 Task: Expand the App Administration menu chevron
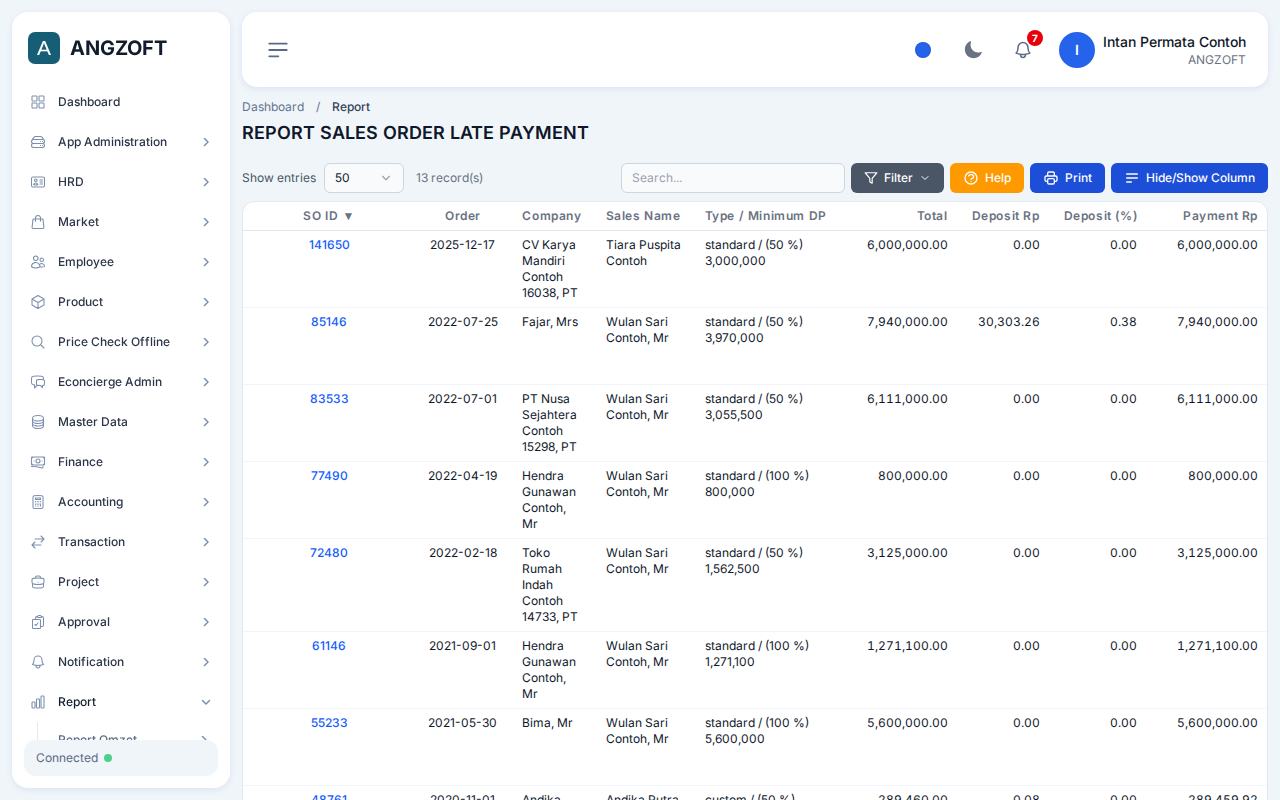[x=206, y=142]
